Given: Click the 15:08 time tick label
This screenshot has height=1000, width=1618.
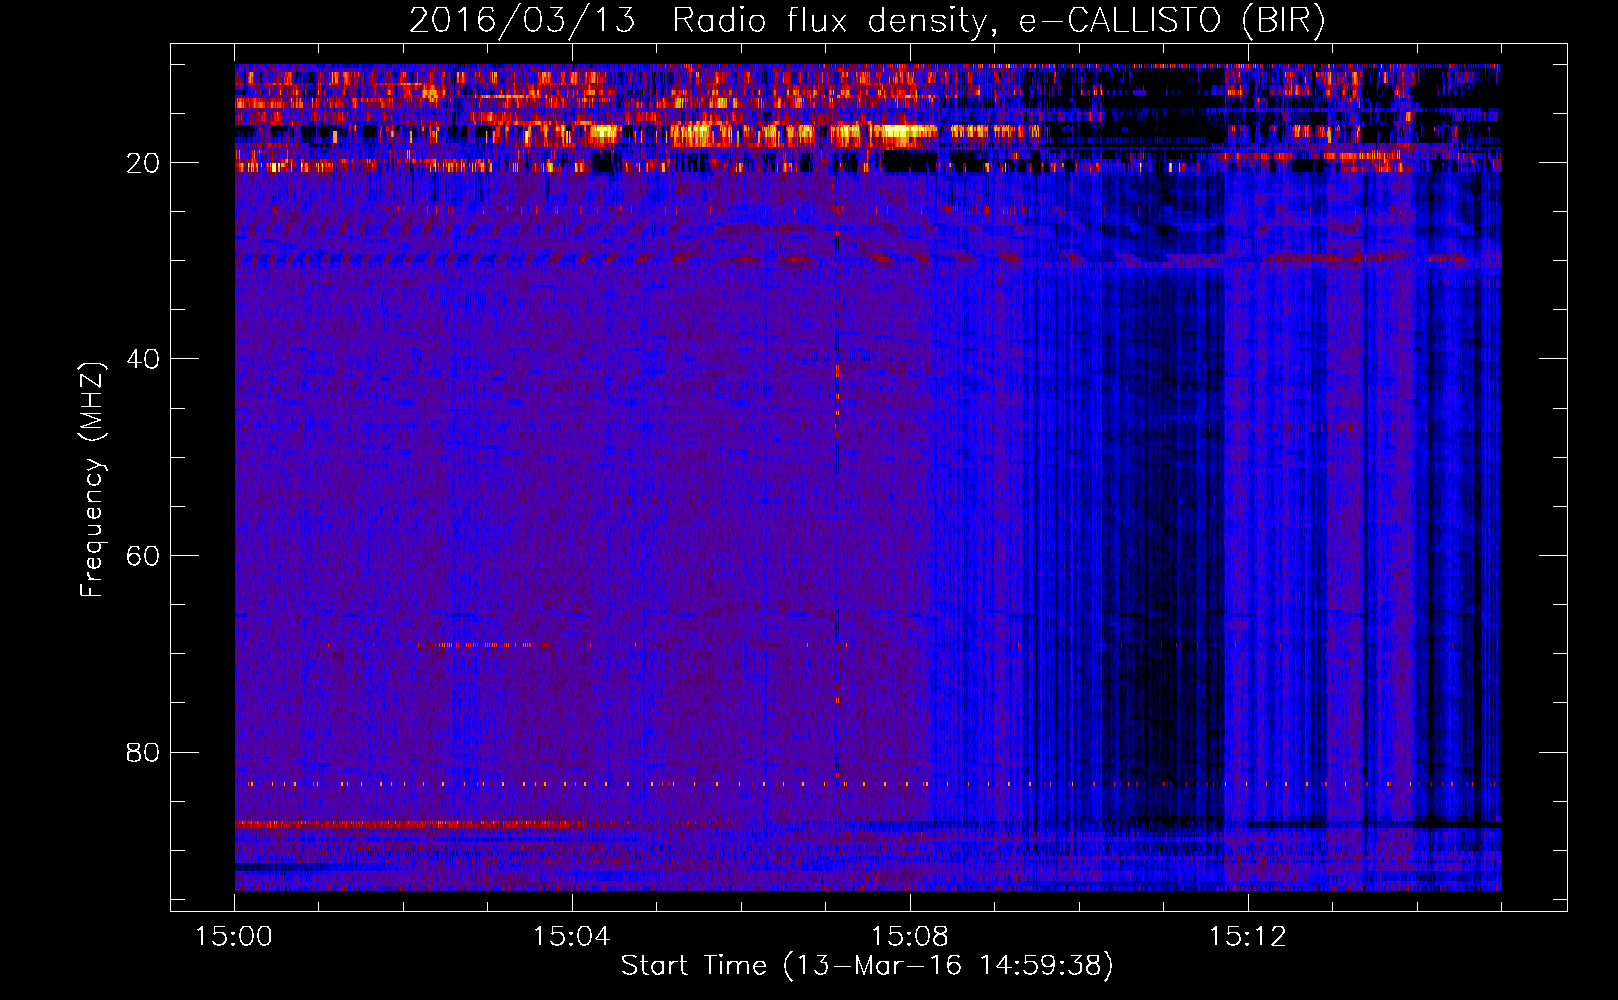Looking at the screenshot, I should 909,937.
